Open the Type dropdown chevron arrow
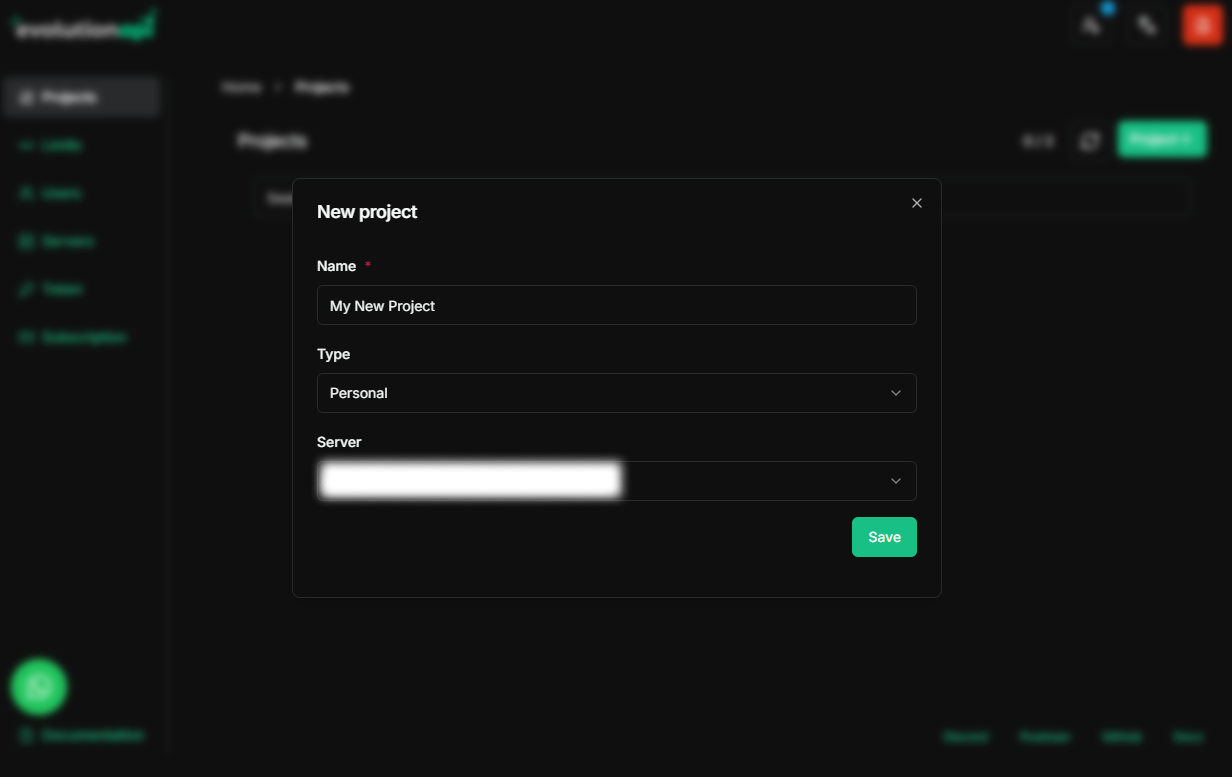The width and height of the screenshot is (1232, 777). pos(896,393)
